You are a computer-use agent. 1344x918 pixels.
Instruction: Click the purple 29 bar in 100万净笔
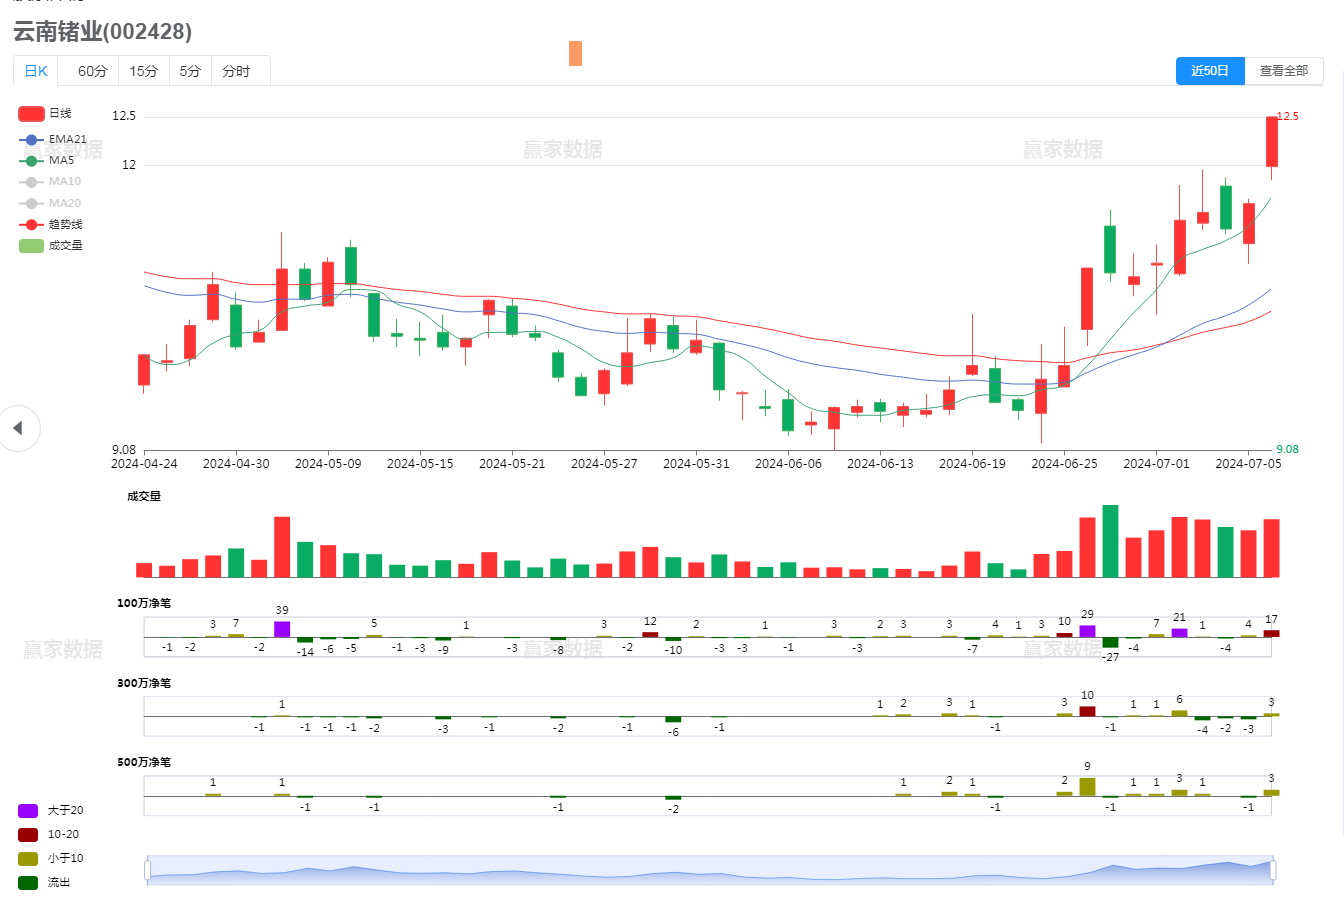1087,631
